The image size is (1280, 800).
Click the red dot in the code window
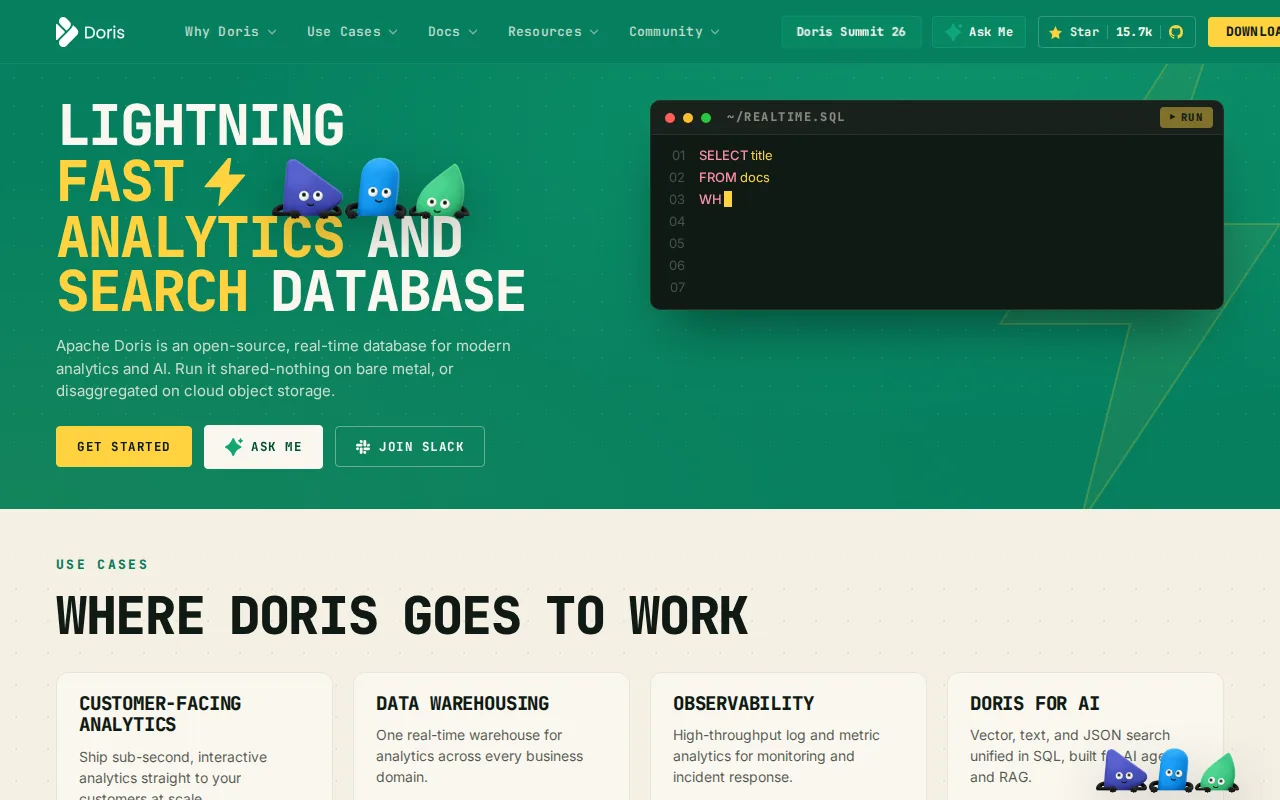click(670, 118)
